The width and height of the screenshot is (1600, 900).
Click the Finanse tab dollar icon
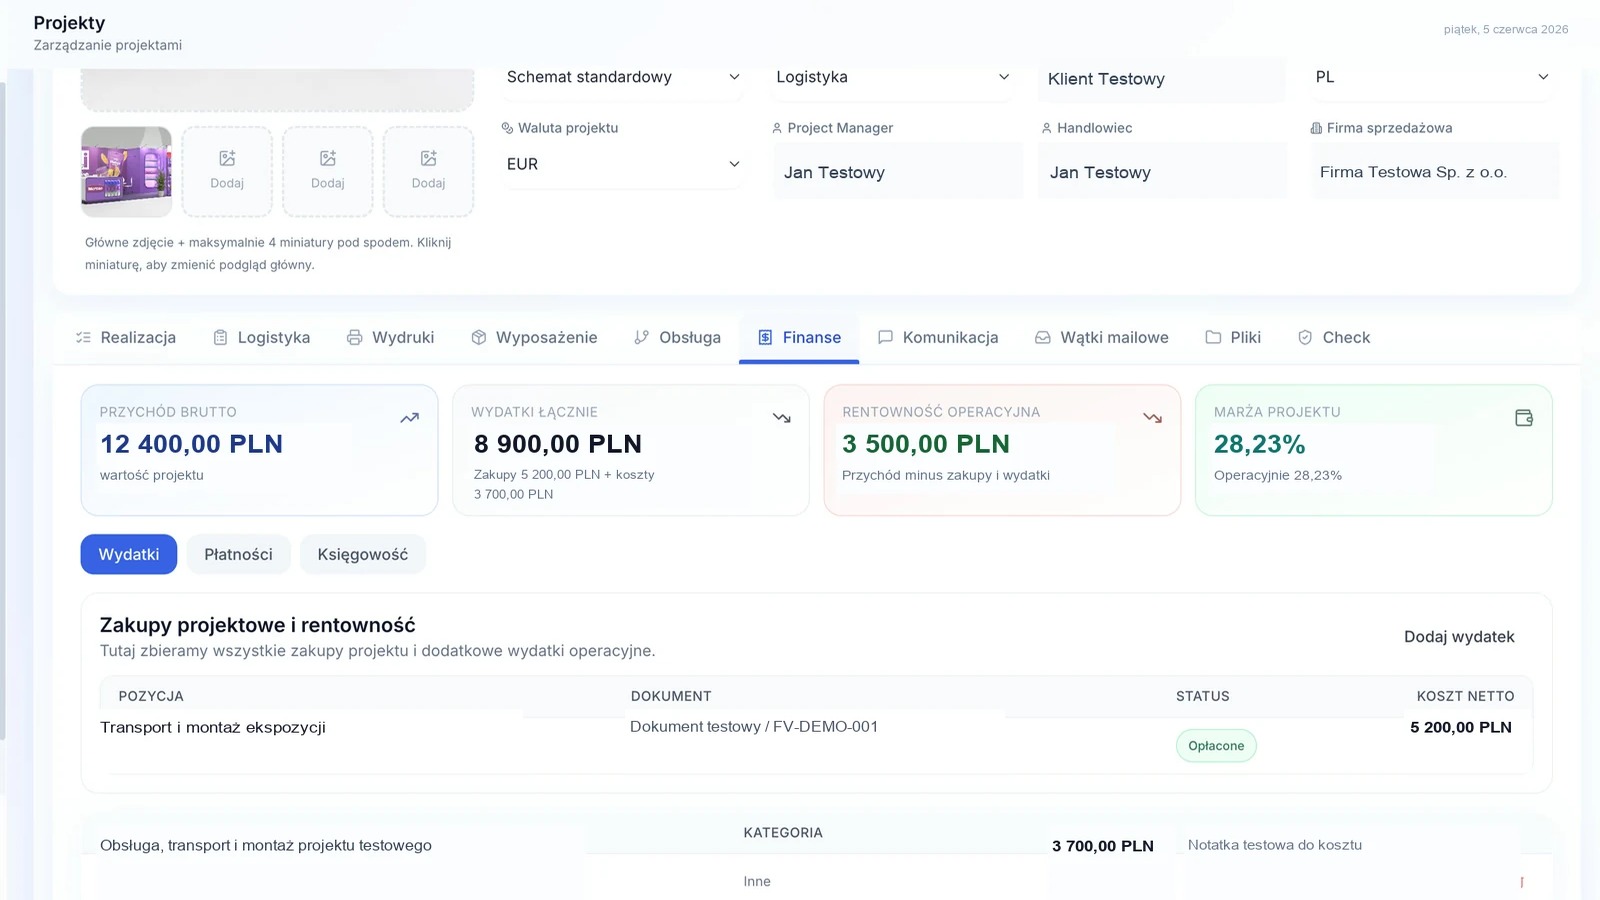765,338
